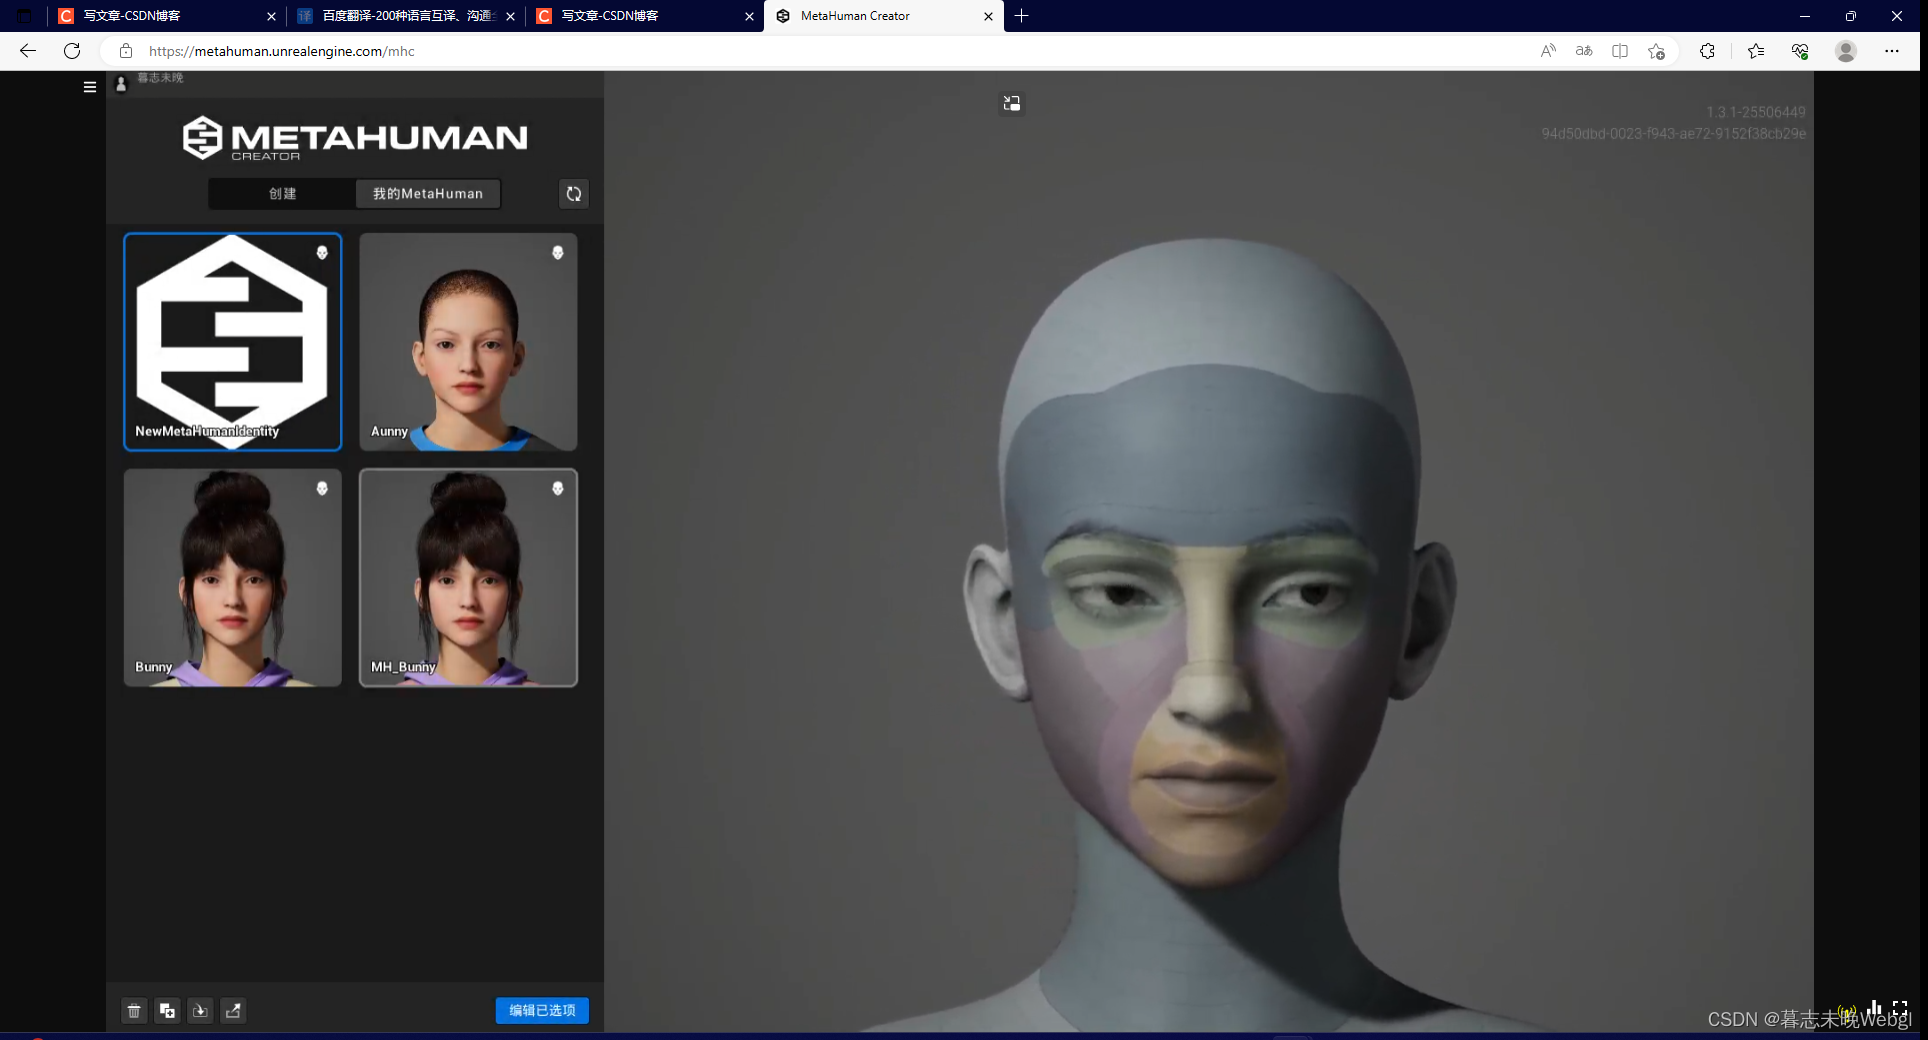Reload the browser page
Screen dimensions: 1928x1040
pos(72,51)
